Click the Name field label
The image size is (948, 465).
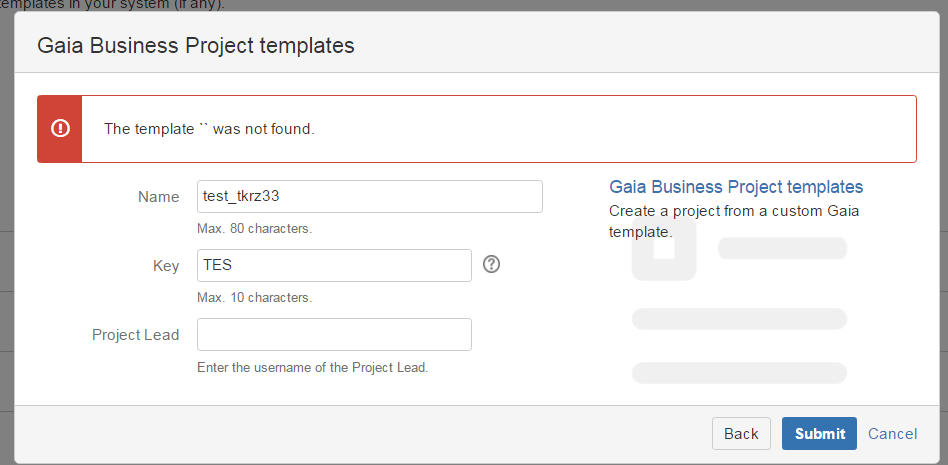158,197
